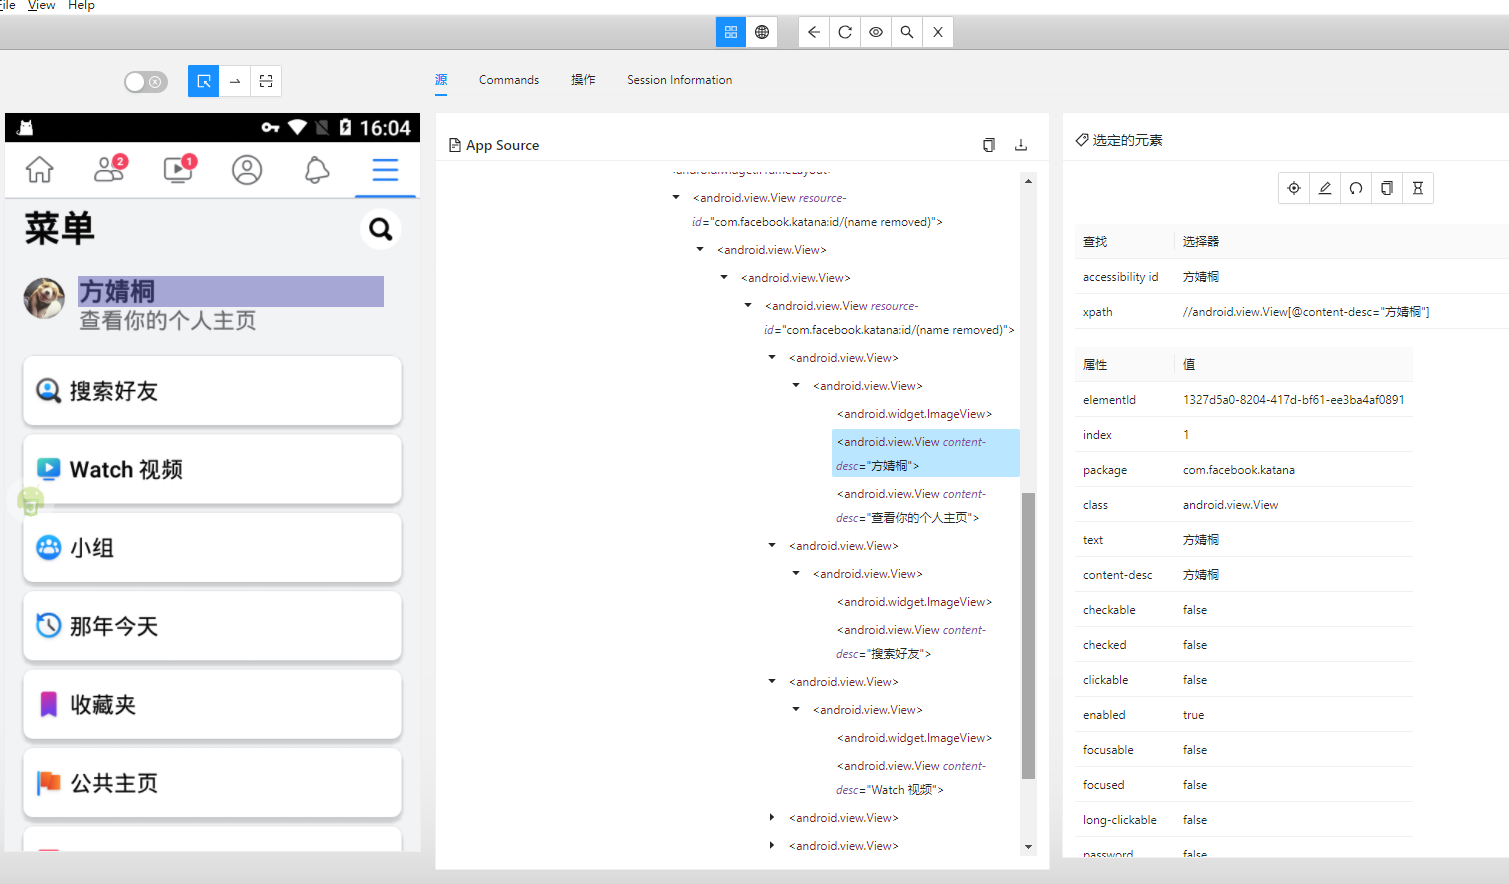Collapse the View containing Watch 视频 subtree

pyautogui.click(x=772, y=682)
